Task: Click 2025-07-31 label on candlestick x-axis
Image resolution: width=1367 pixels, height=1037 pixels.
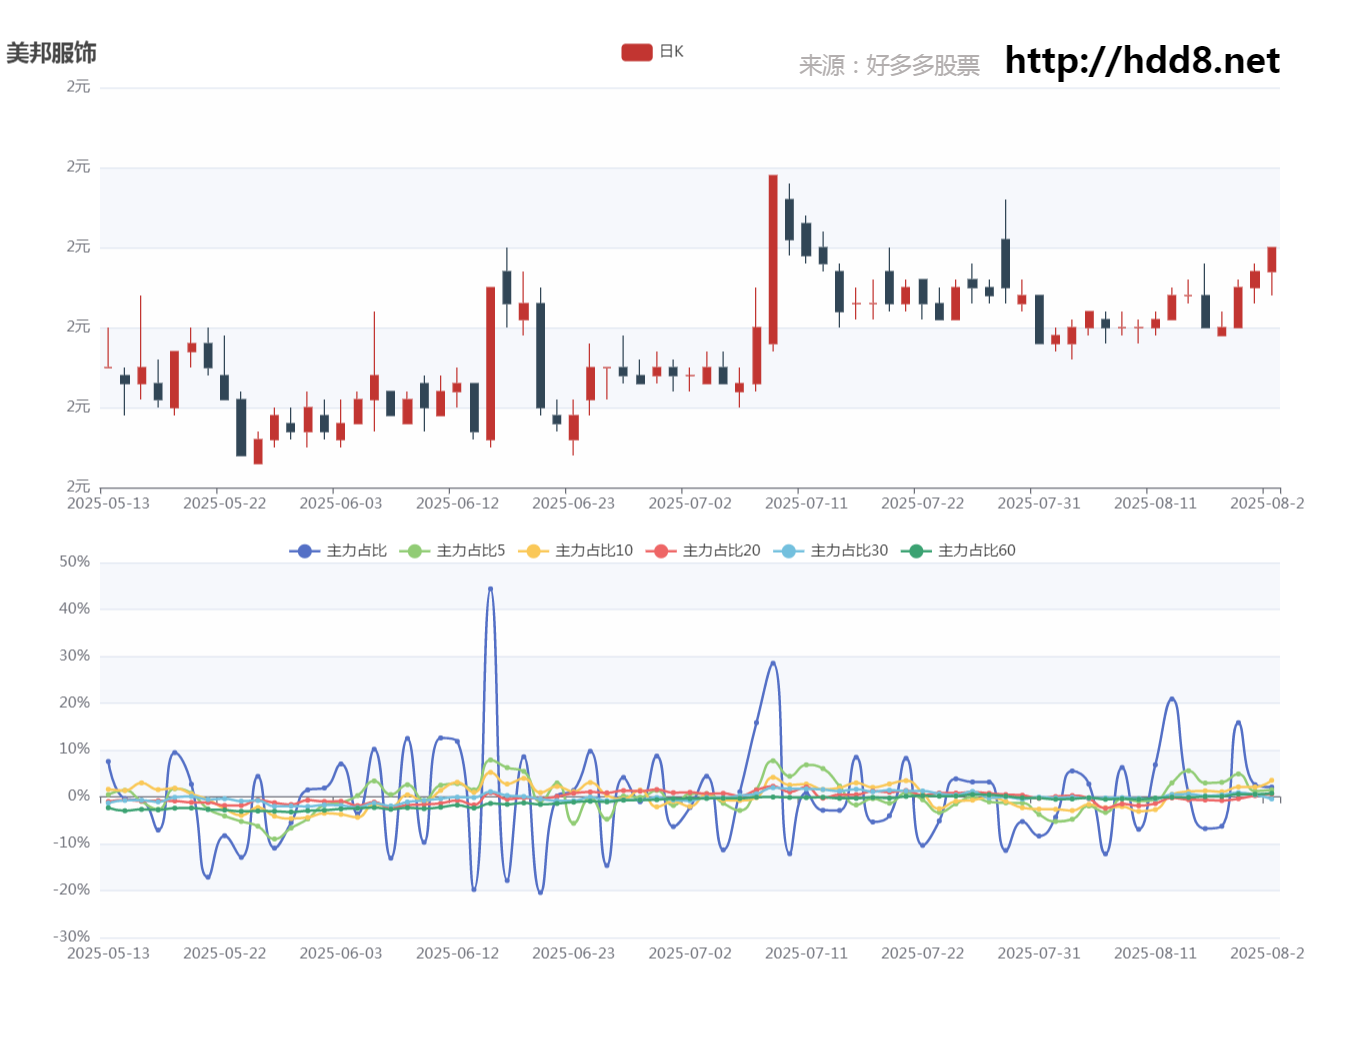Action: point(1039,503)
